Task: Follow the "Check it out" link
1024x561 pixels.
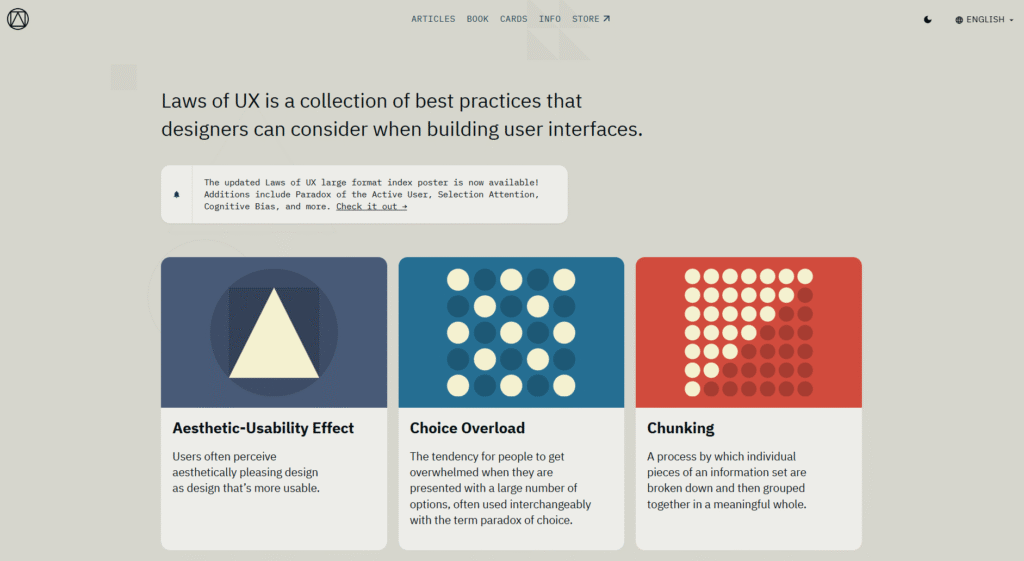Action: point(371,207)
